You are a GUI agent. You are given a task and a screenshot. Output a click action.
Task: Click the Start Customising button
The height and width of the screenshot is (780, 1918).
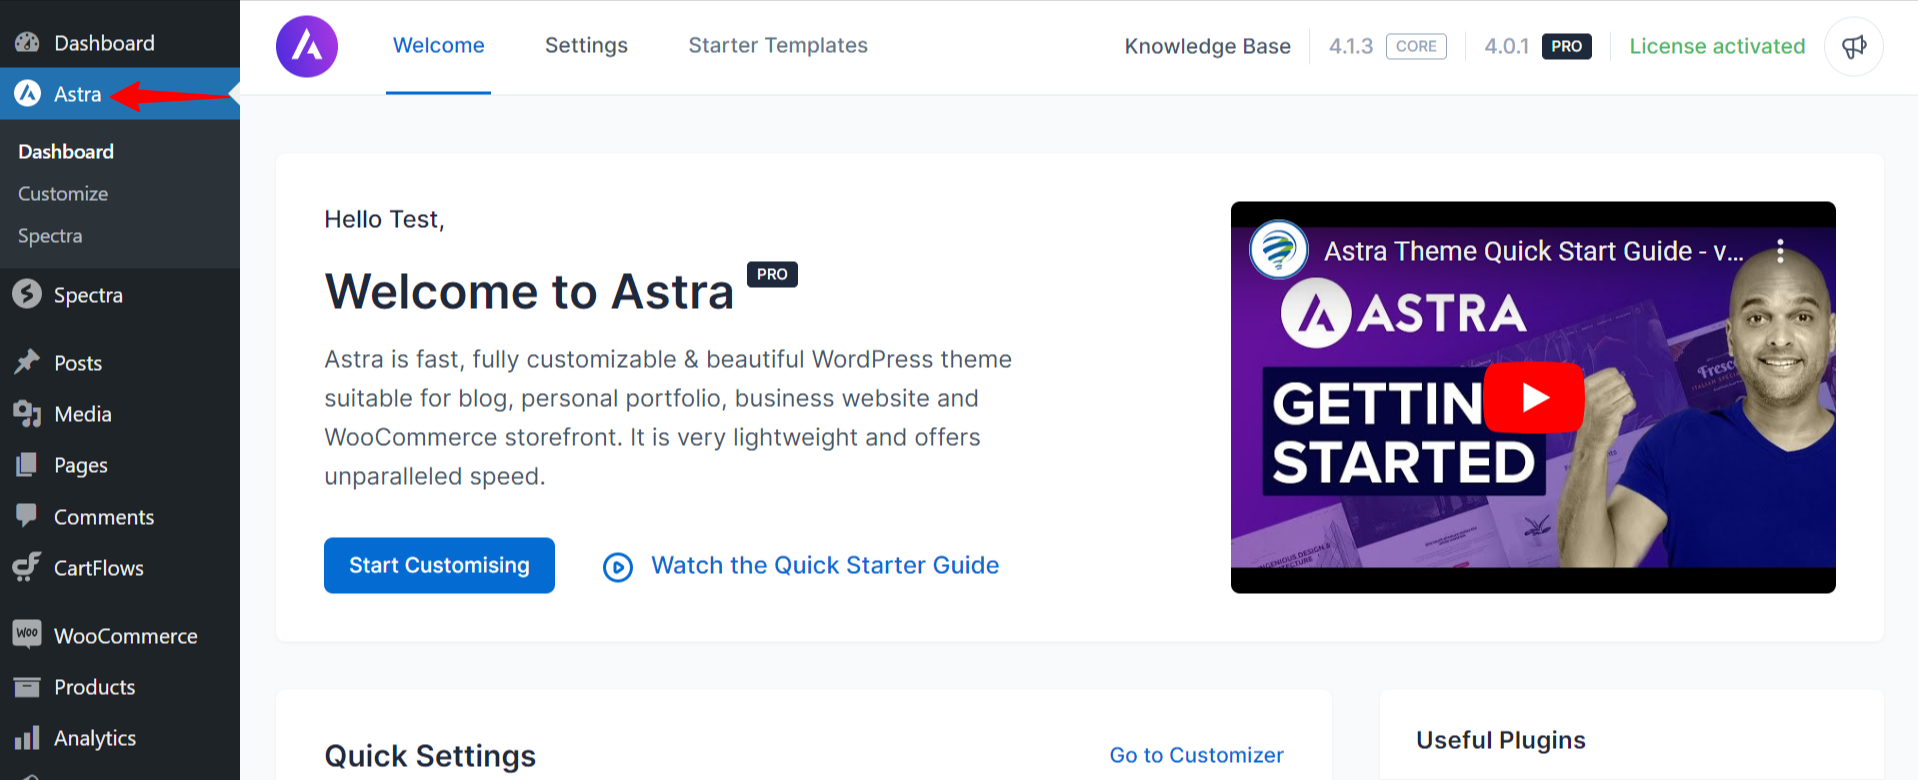(x=439, y=565)
